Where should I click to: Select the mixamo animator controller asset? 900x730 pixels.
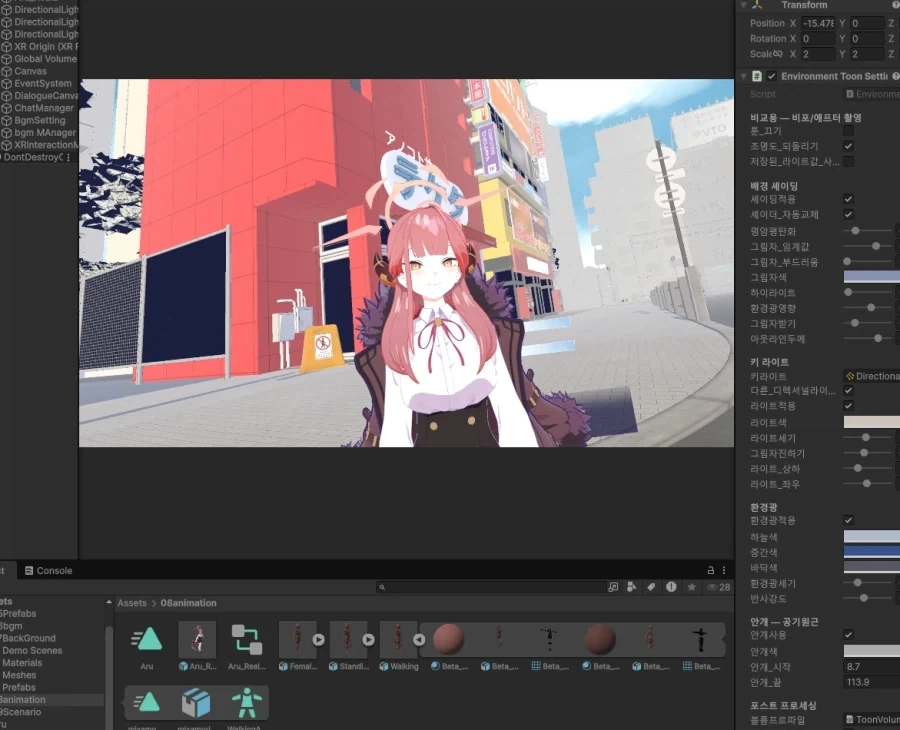146,702
